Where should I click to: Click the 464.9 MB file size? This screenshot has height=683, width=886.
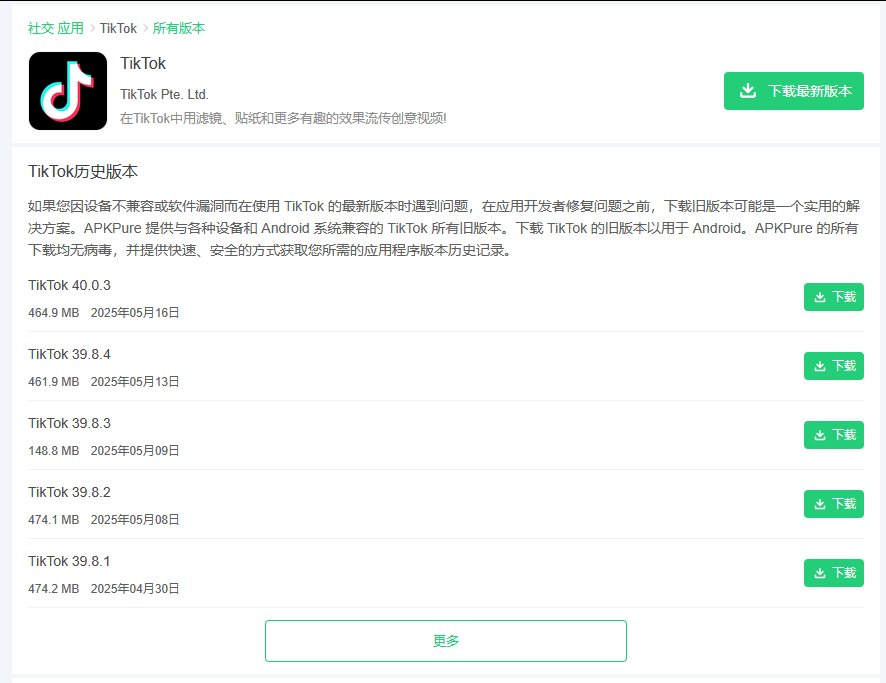pos(54,312)
